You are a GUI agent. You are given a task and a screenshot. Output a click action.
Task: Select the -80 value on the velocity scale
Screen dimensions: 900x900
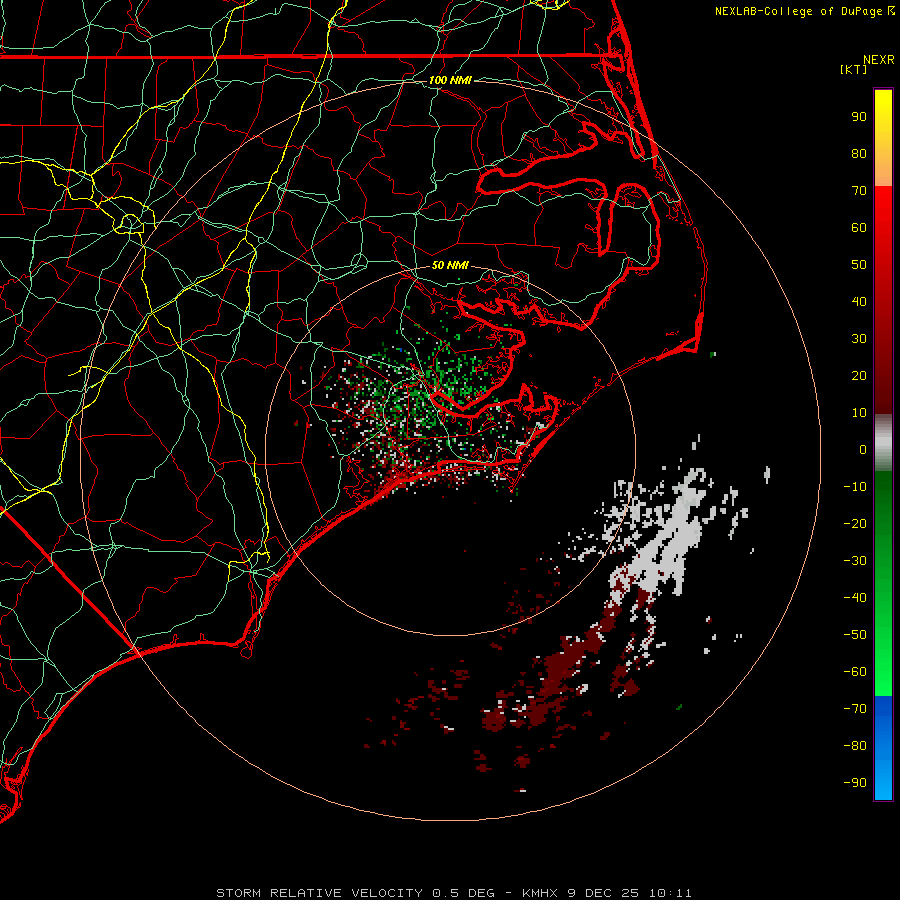pos(855,746)
